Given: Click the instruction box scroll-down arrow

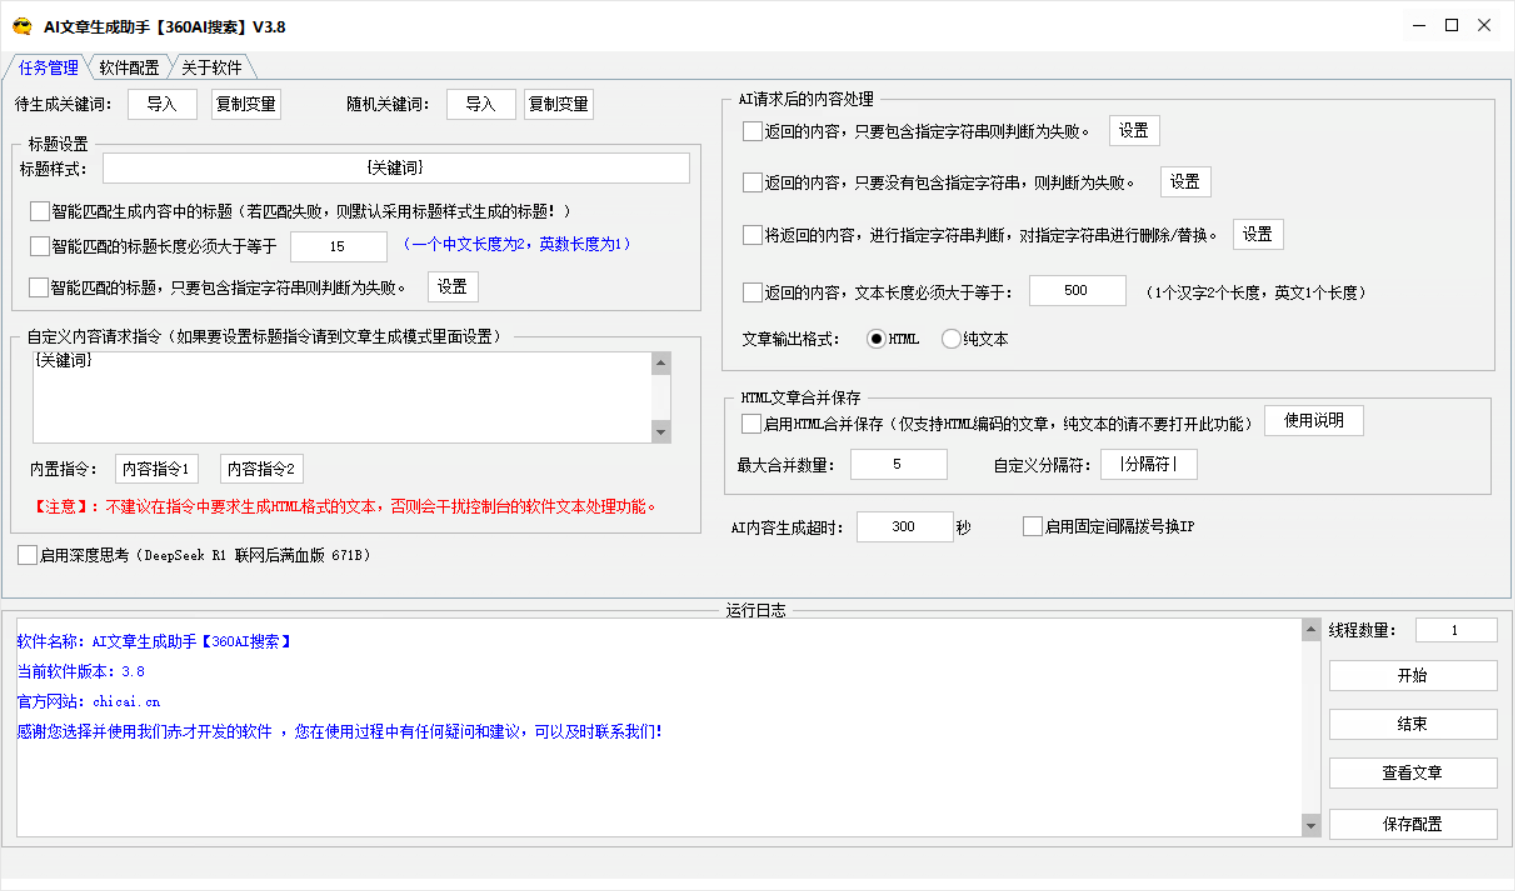Looking at the screenshot, I should (x=661, y=432).
